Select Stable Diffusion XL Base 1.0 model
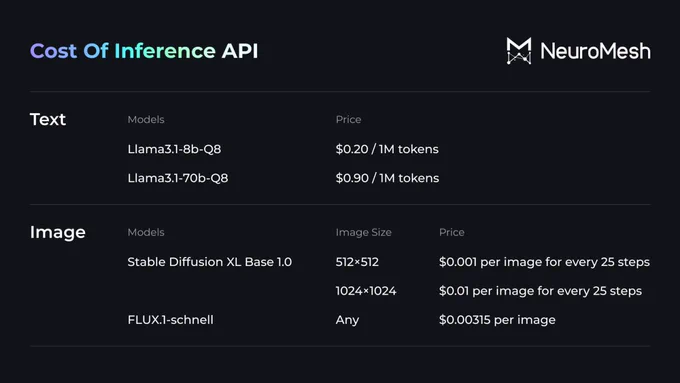The image size is (680, 383). (209, 262)
